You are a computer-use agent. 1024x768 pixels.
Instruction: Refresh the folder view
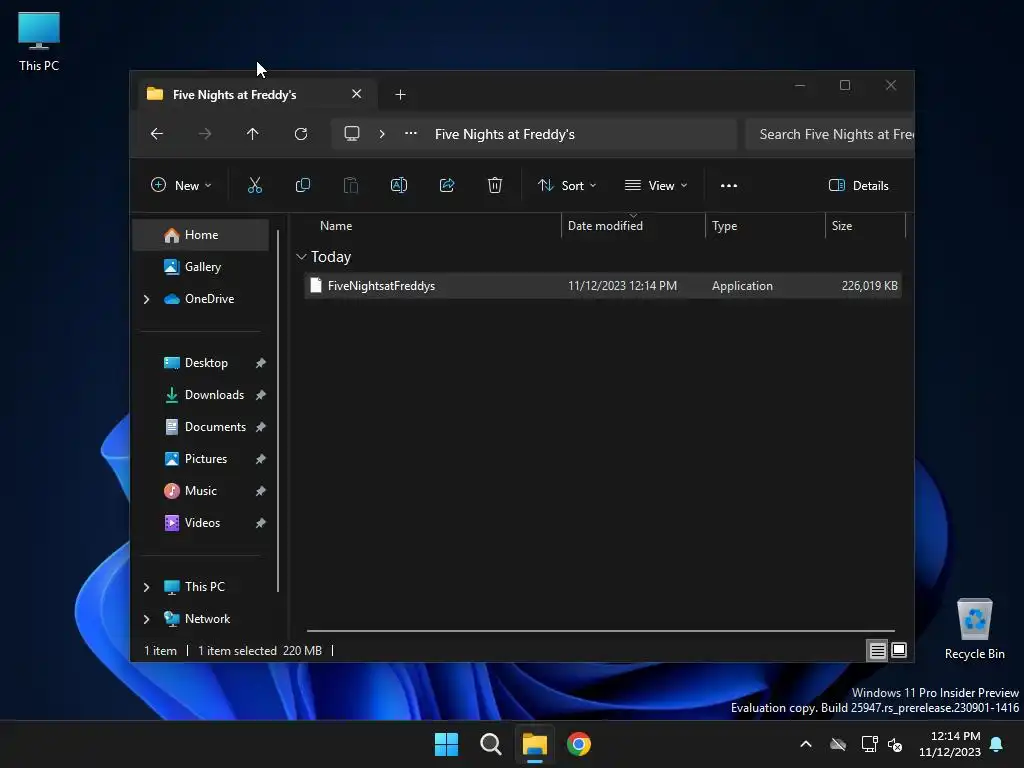[301, 134]
